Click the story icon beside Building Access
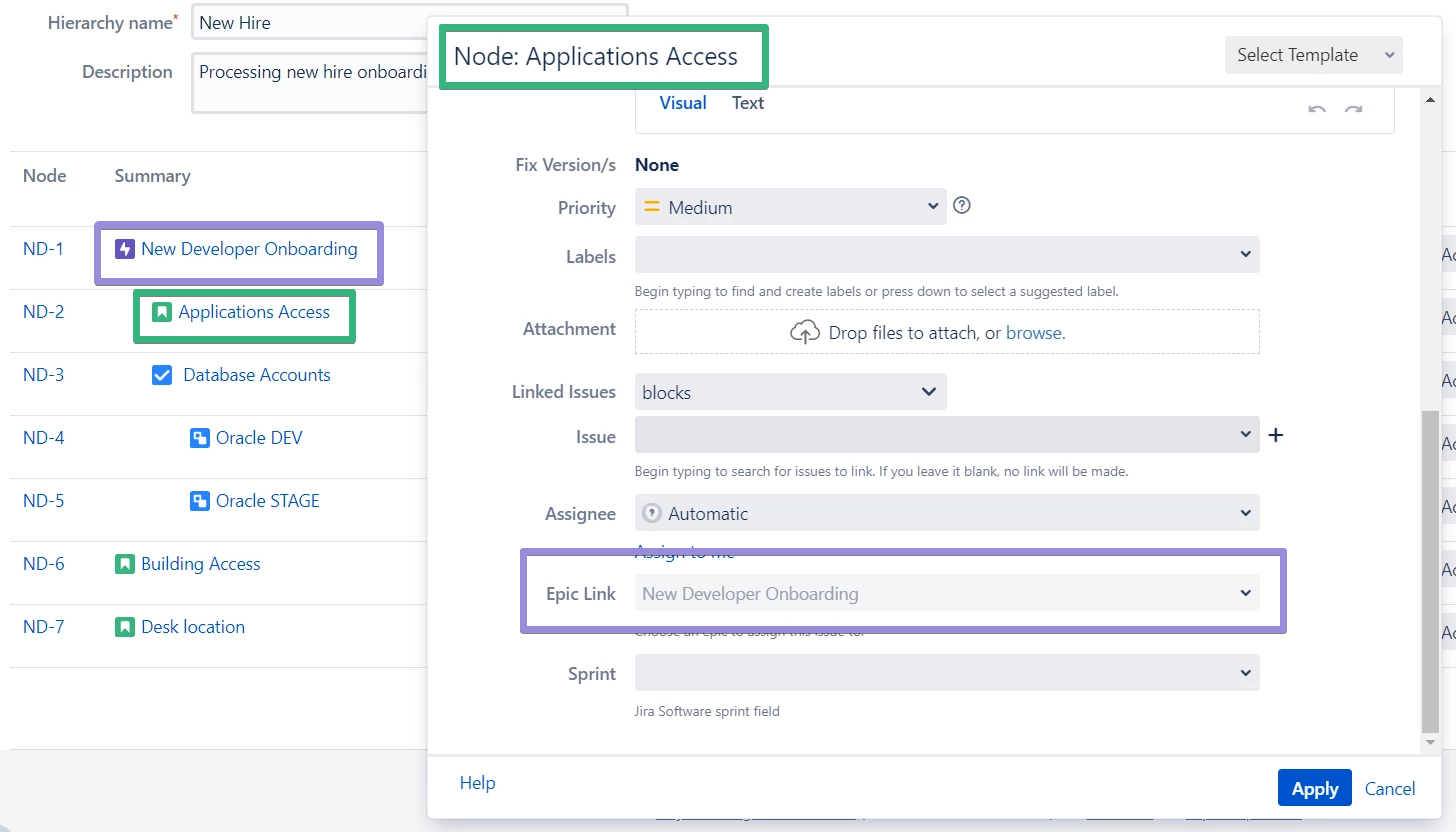 tap(125, 564)
